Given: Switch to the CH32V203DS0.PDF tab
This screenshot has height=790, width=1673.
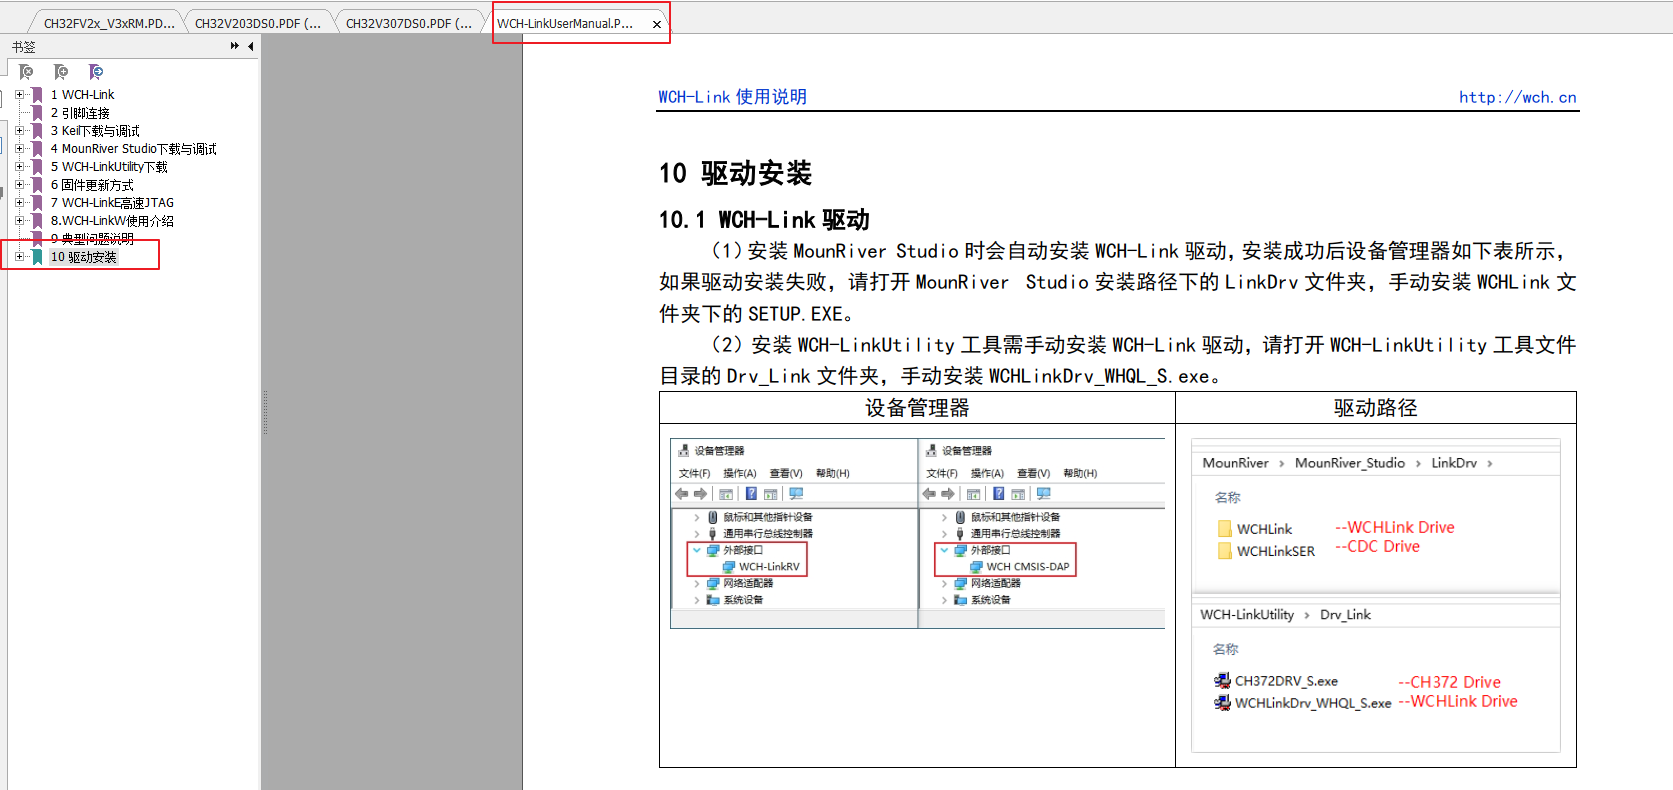Looking at the screenshot, I should pyautogui.click(x=258, y=23).
